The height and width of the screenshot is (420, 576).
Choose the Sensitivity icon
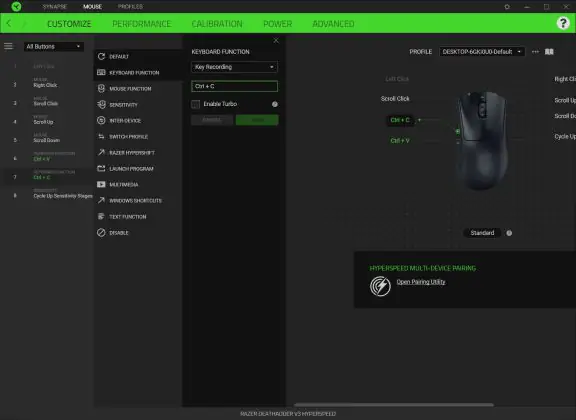point(101,104)
